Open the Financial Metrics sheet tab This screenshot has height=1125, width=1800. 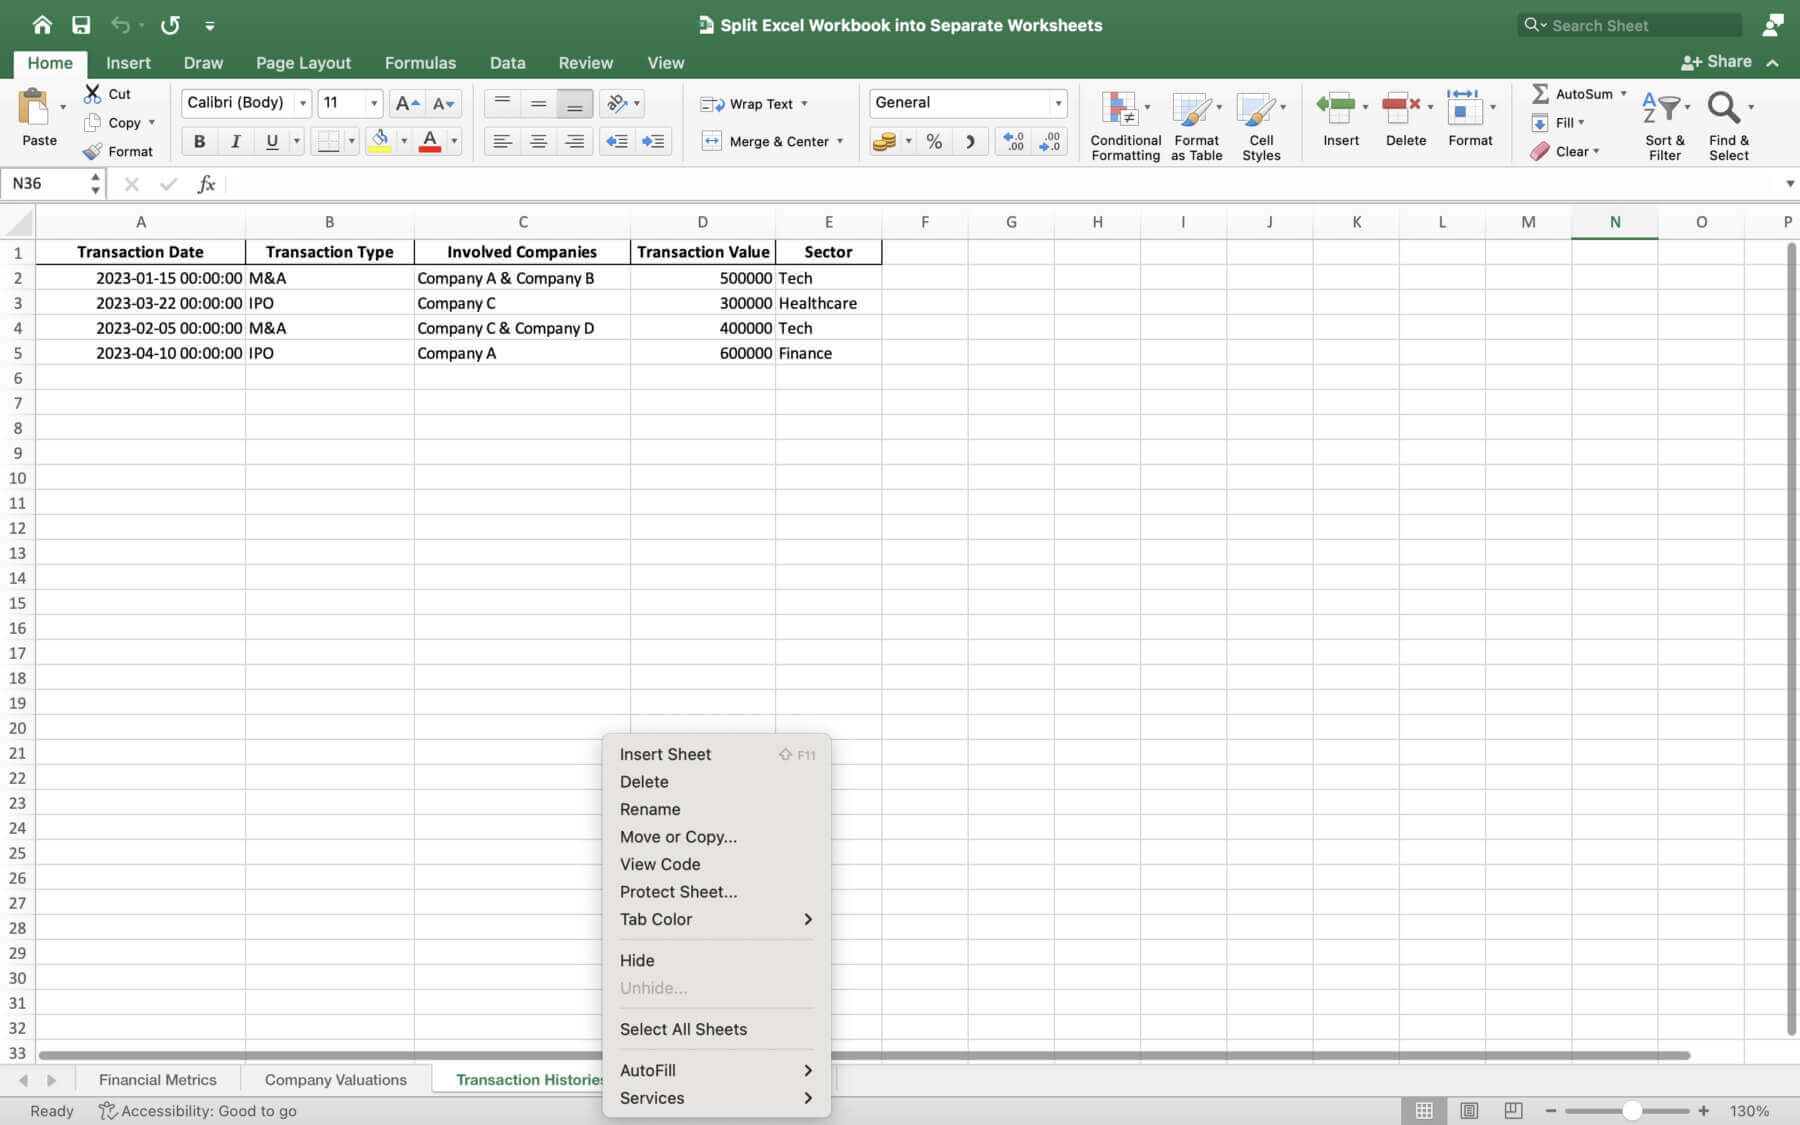pyautogui.click(x=157, y=1080)
